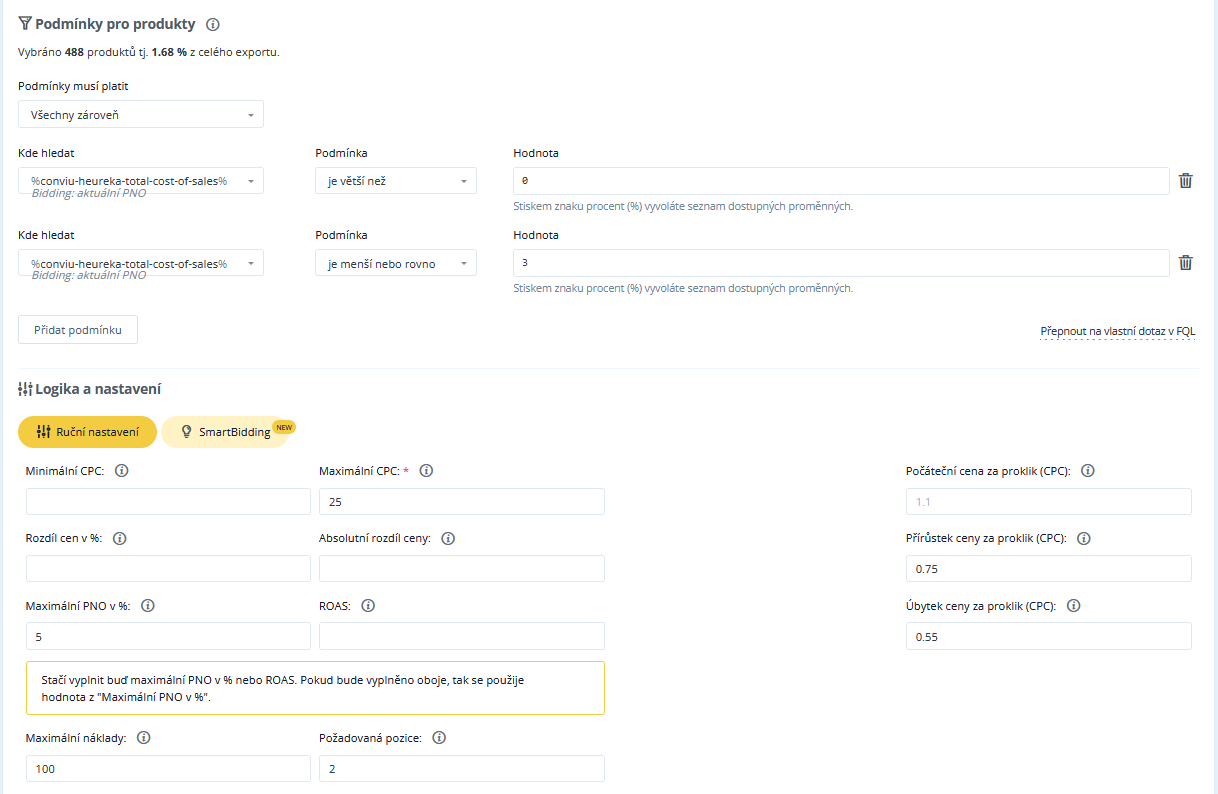Click info icon beside Podmínky pro produkty

pos(212,25)
